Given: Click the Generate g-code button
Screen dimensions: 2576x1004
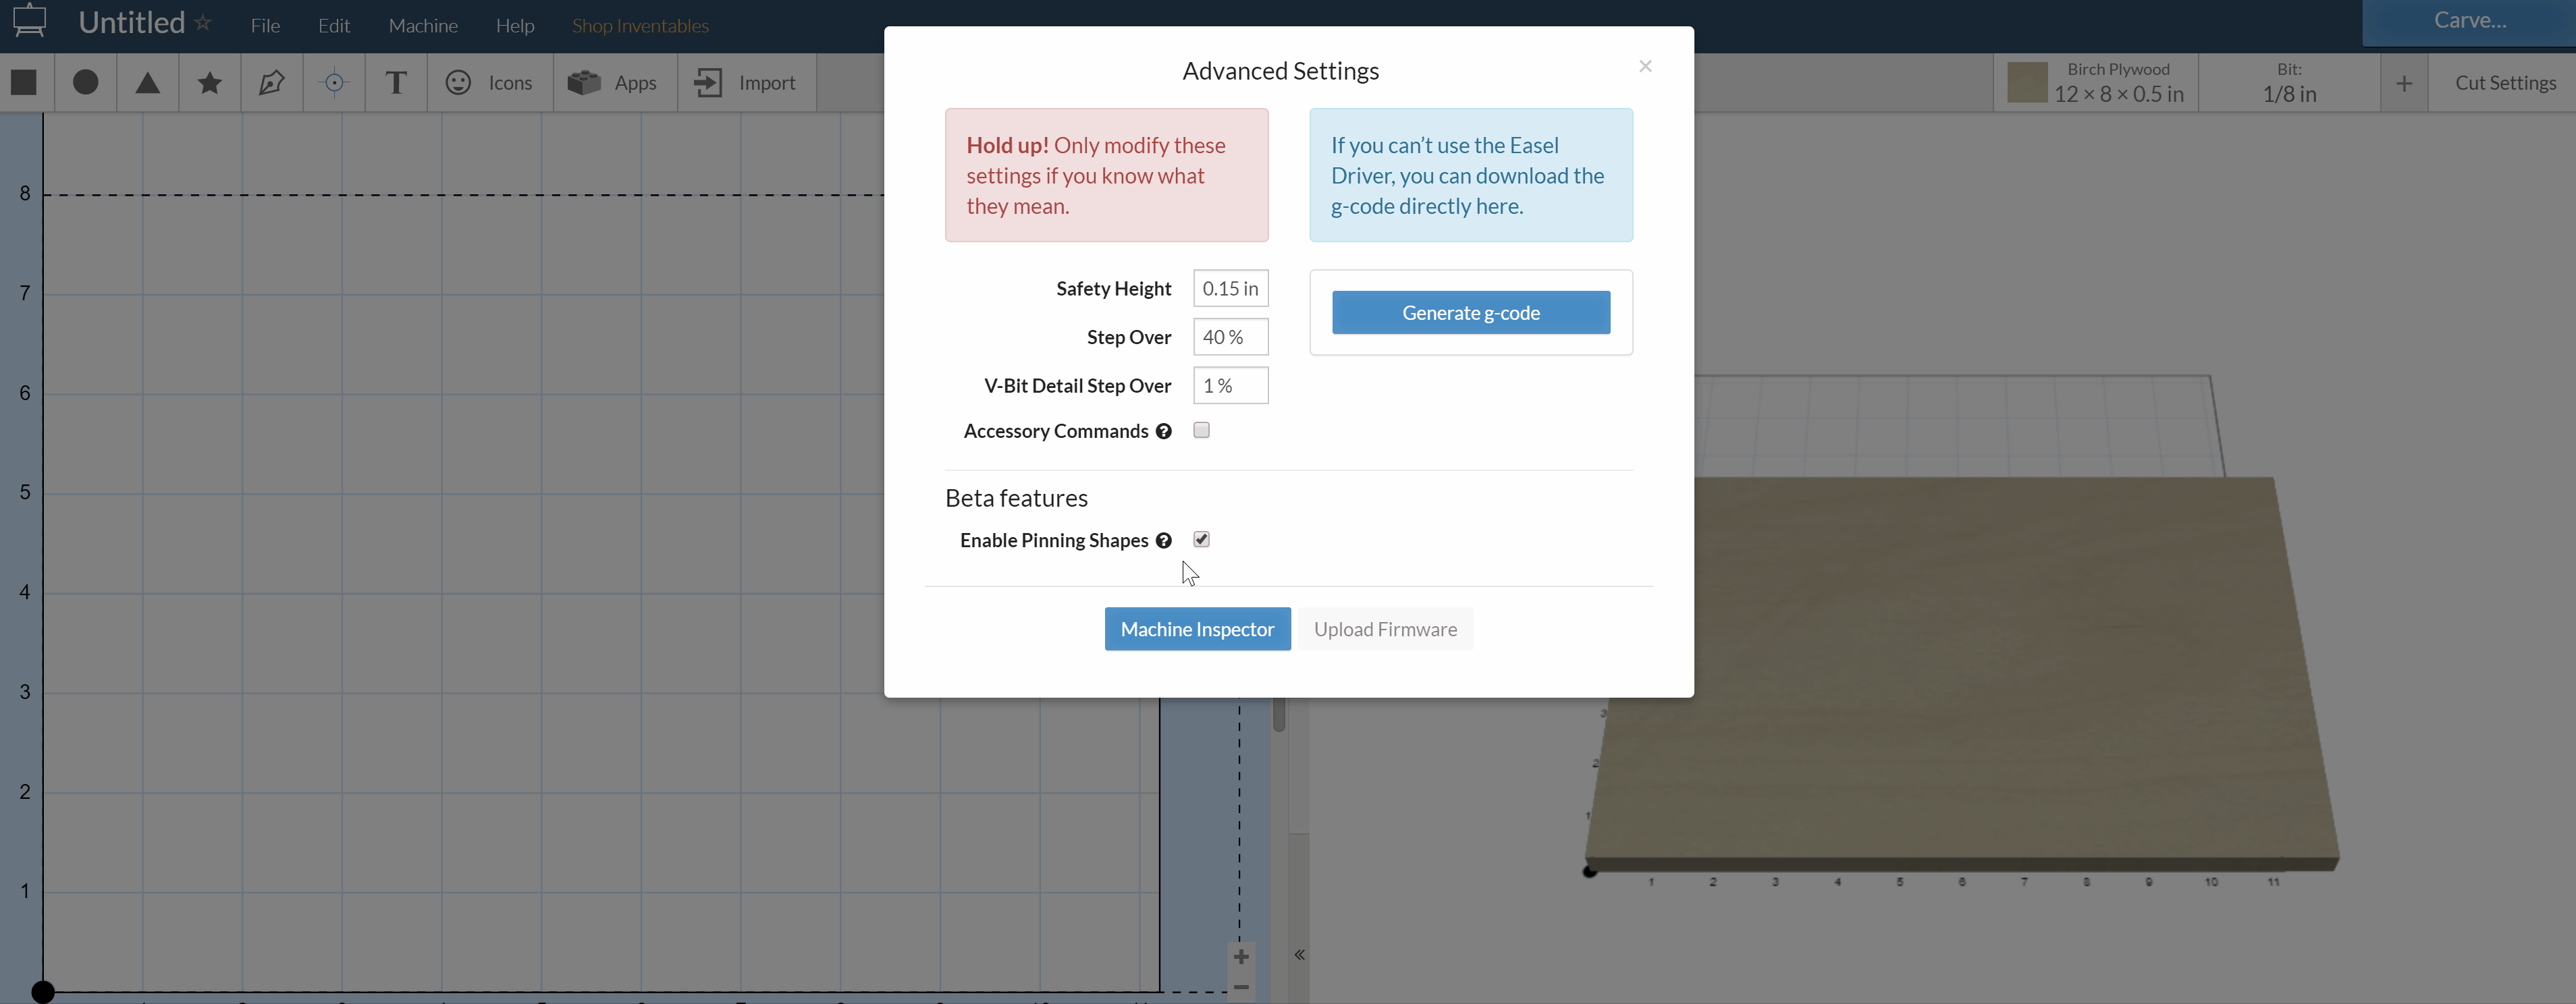Looking at the screenshot, I should click(1470, 313).
